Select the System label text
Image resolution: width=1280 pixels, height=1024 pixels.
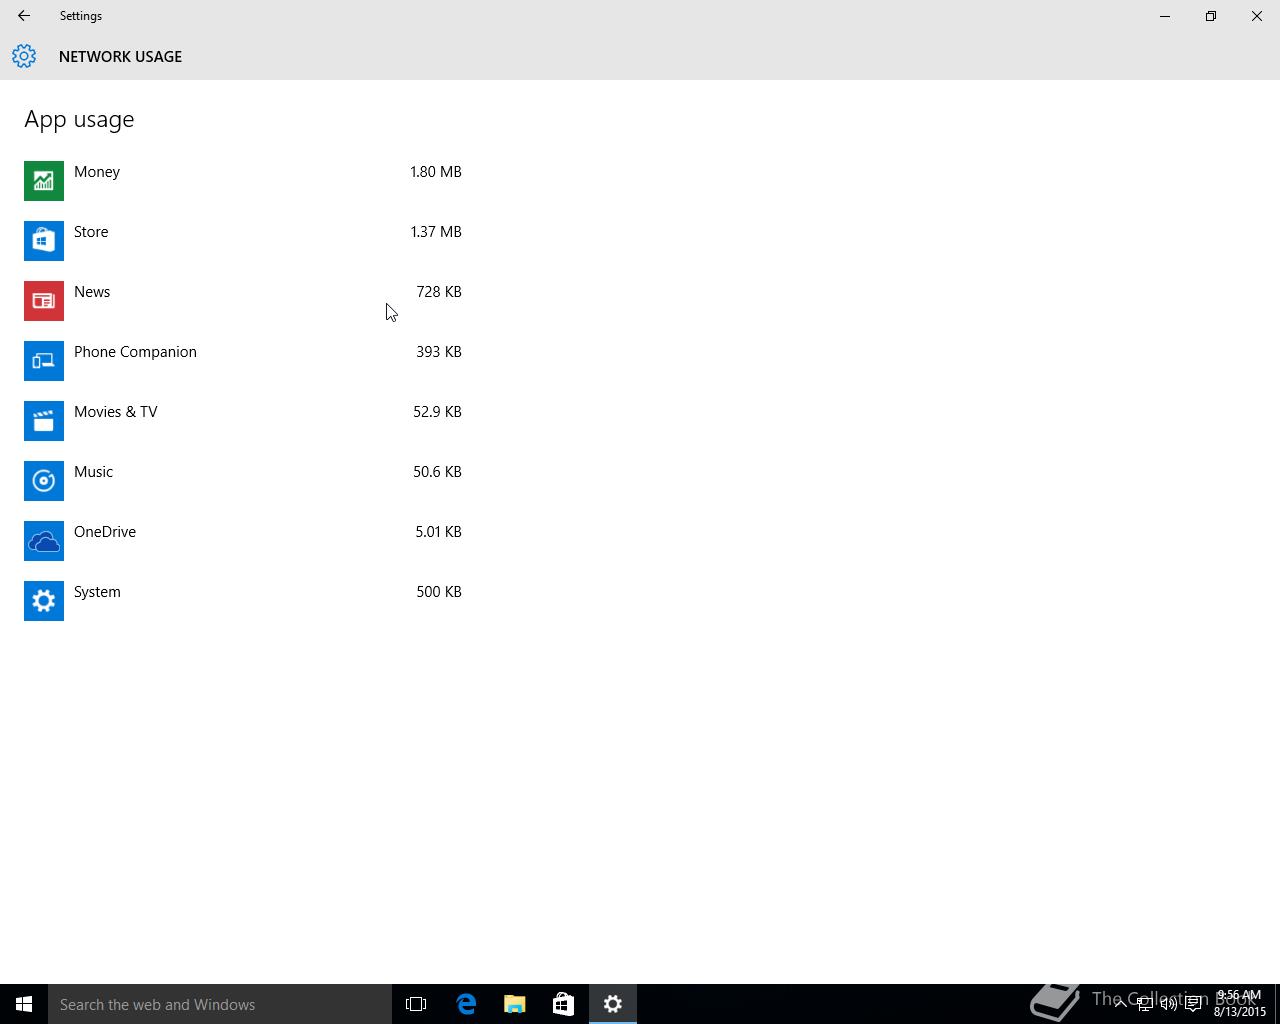(x=97, y=592)
